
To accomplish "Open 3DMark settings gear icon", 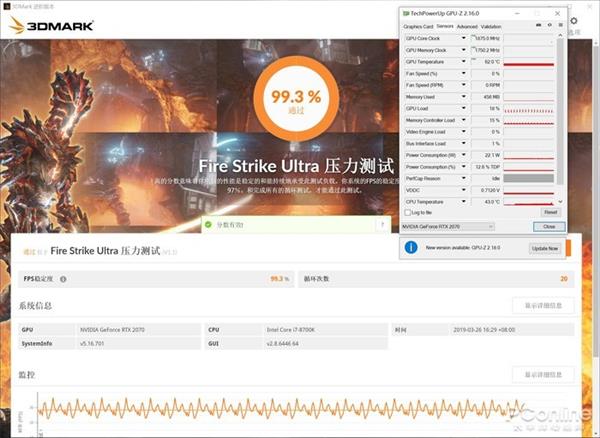I will pyautogui.click(x=574, y=21).
